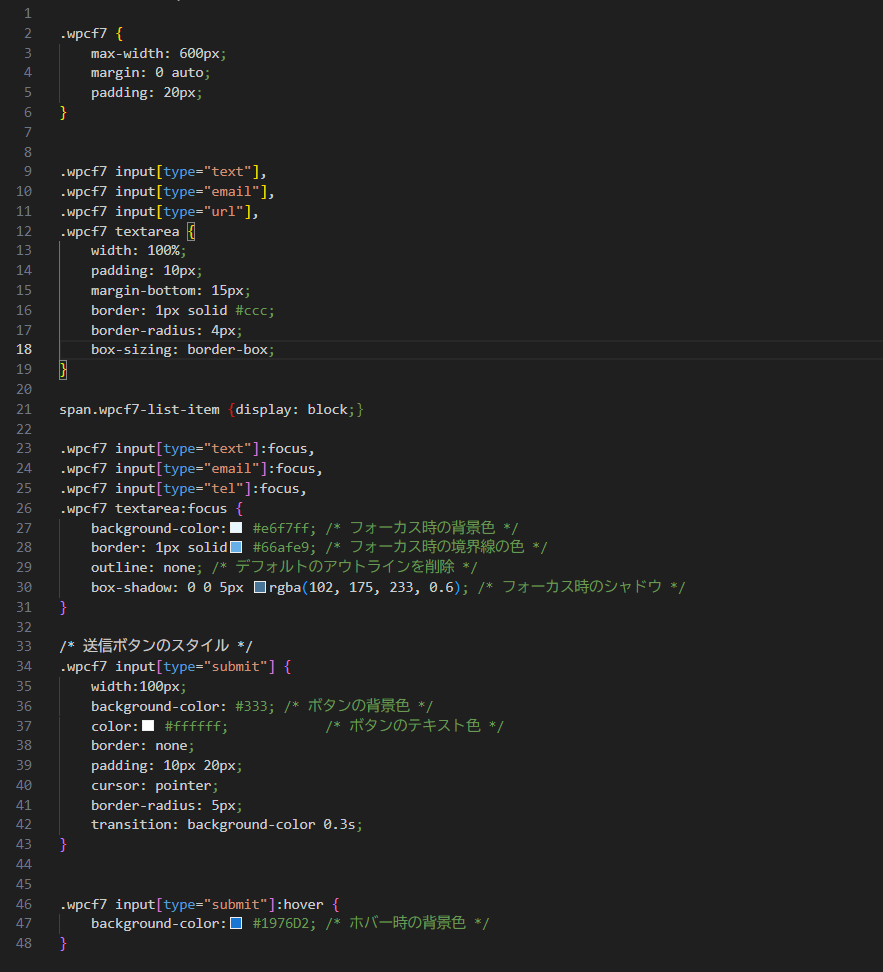Click the textarea:focus selector
The image size is (883, 972).
[170, 508]
